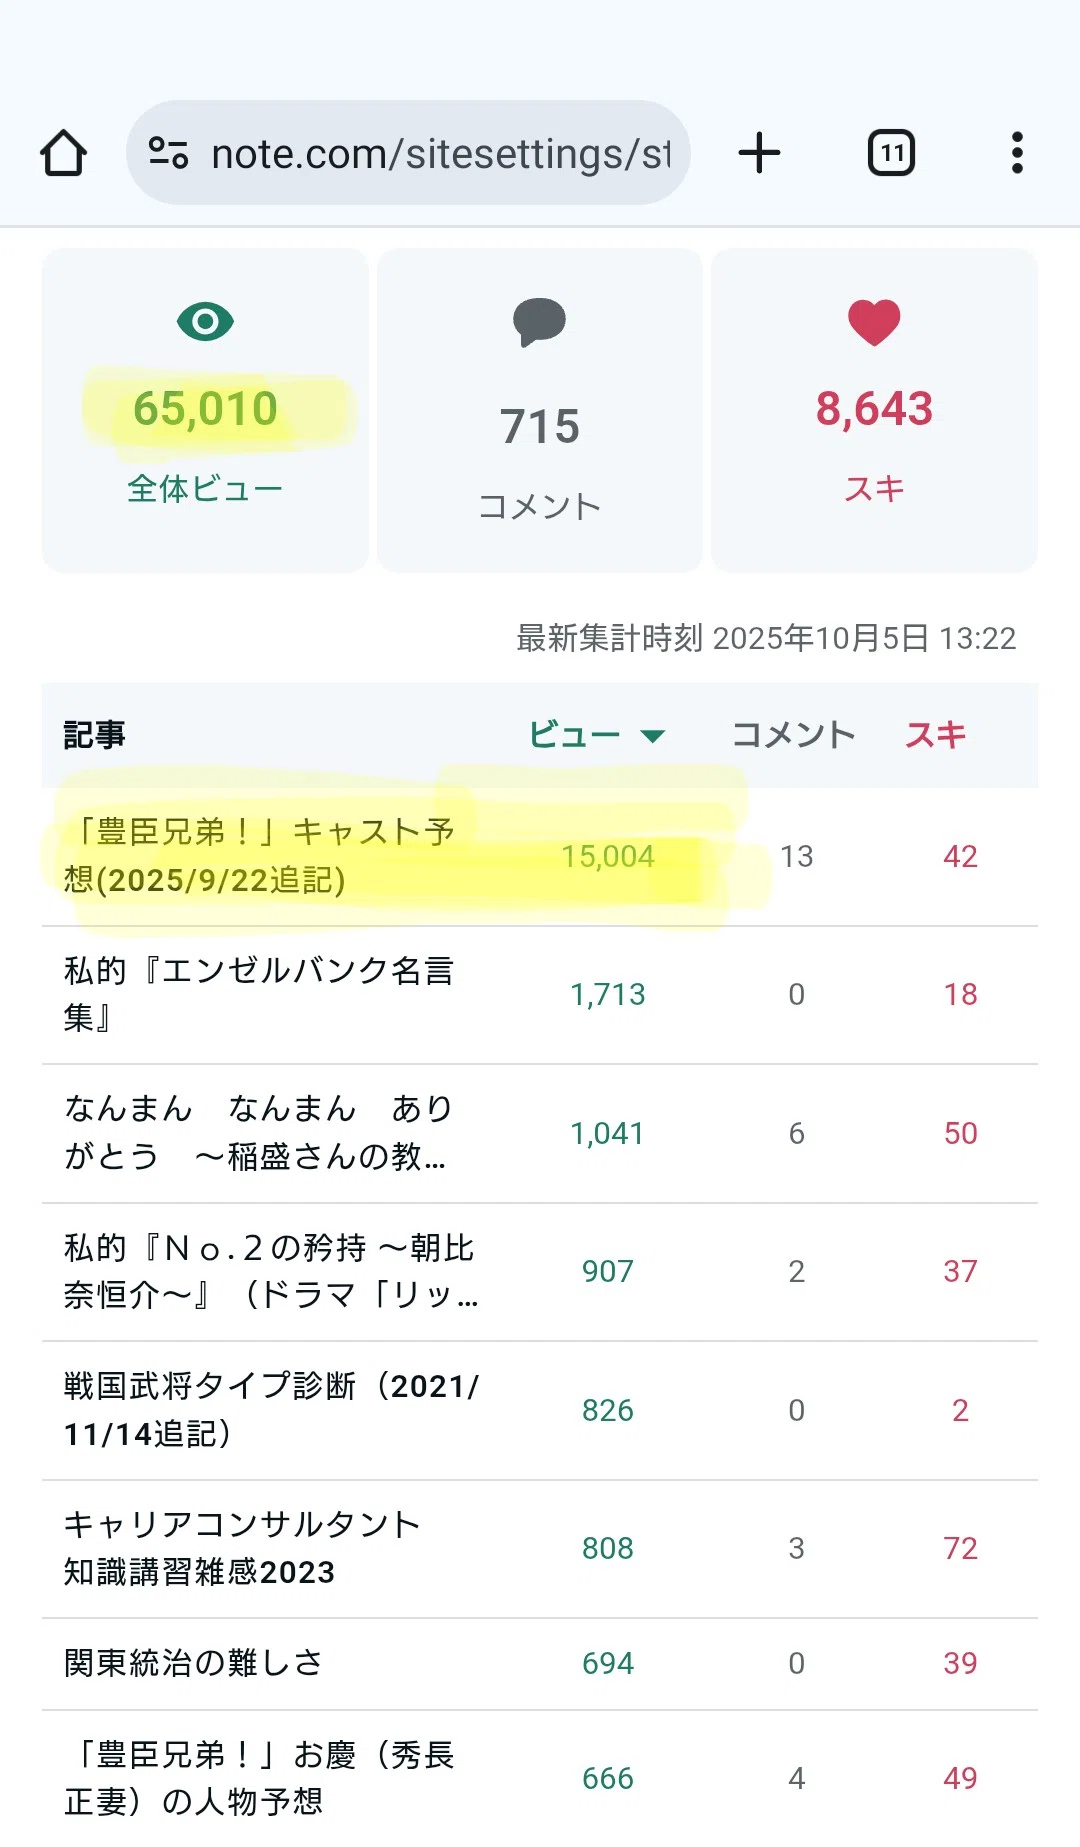This screenshot has height=1847, width=1080.
Task: Open the 関東統治の難しさ article
Action: point(193,1663)
